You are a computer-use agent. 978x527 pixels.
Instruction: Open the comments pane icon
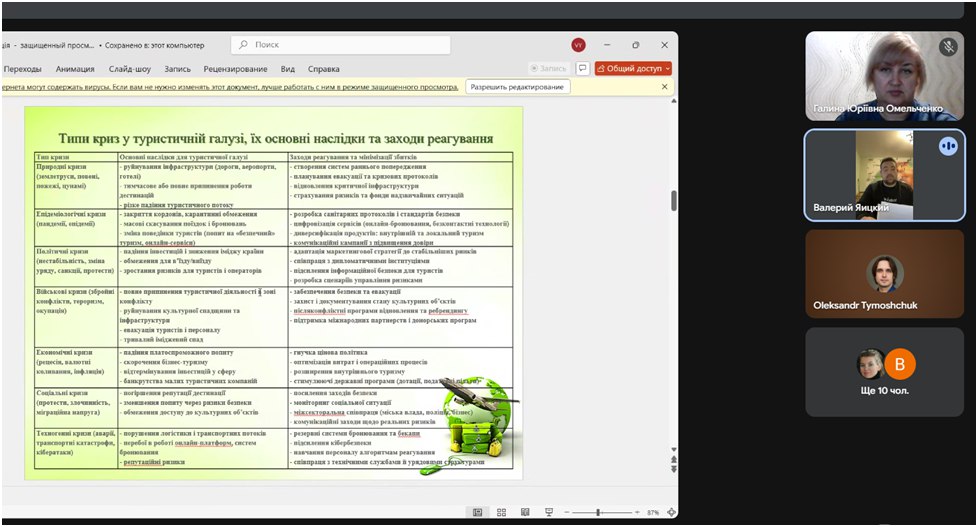pyautogui.click(x=582, y=69)
